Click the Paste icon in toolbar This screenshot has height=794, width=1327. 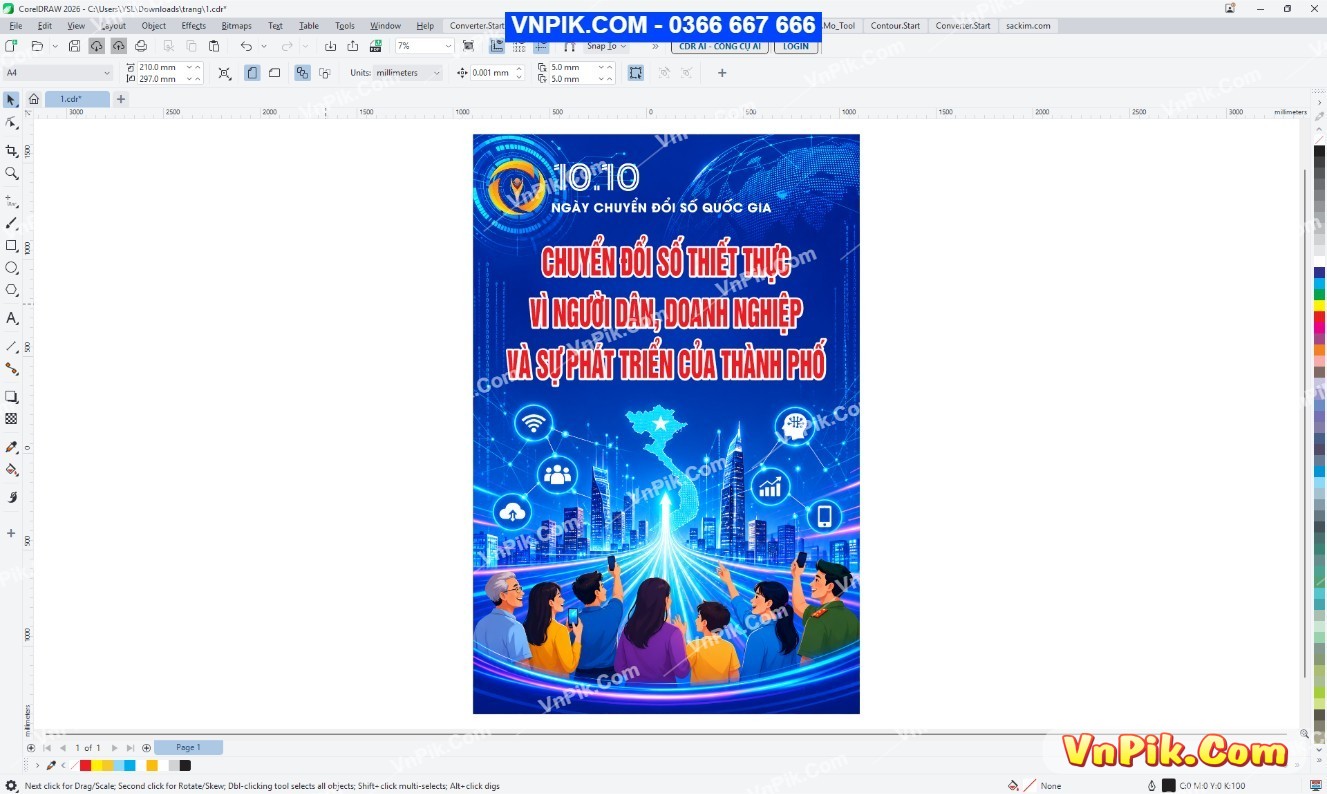tap(214, 46)
